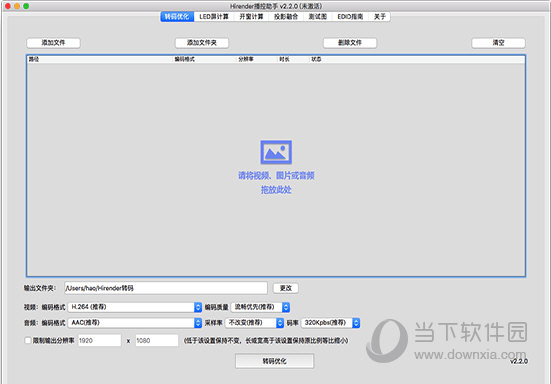Open the 关于 tab
551x384 pixels.
380,17
